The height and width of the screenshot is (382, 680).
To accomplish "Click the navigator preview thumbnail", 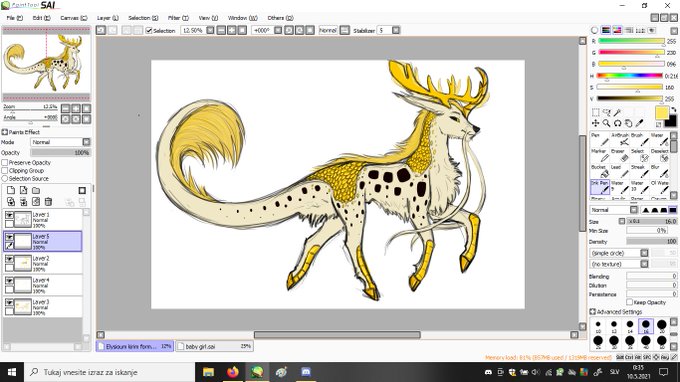I will tap(46, 64).
